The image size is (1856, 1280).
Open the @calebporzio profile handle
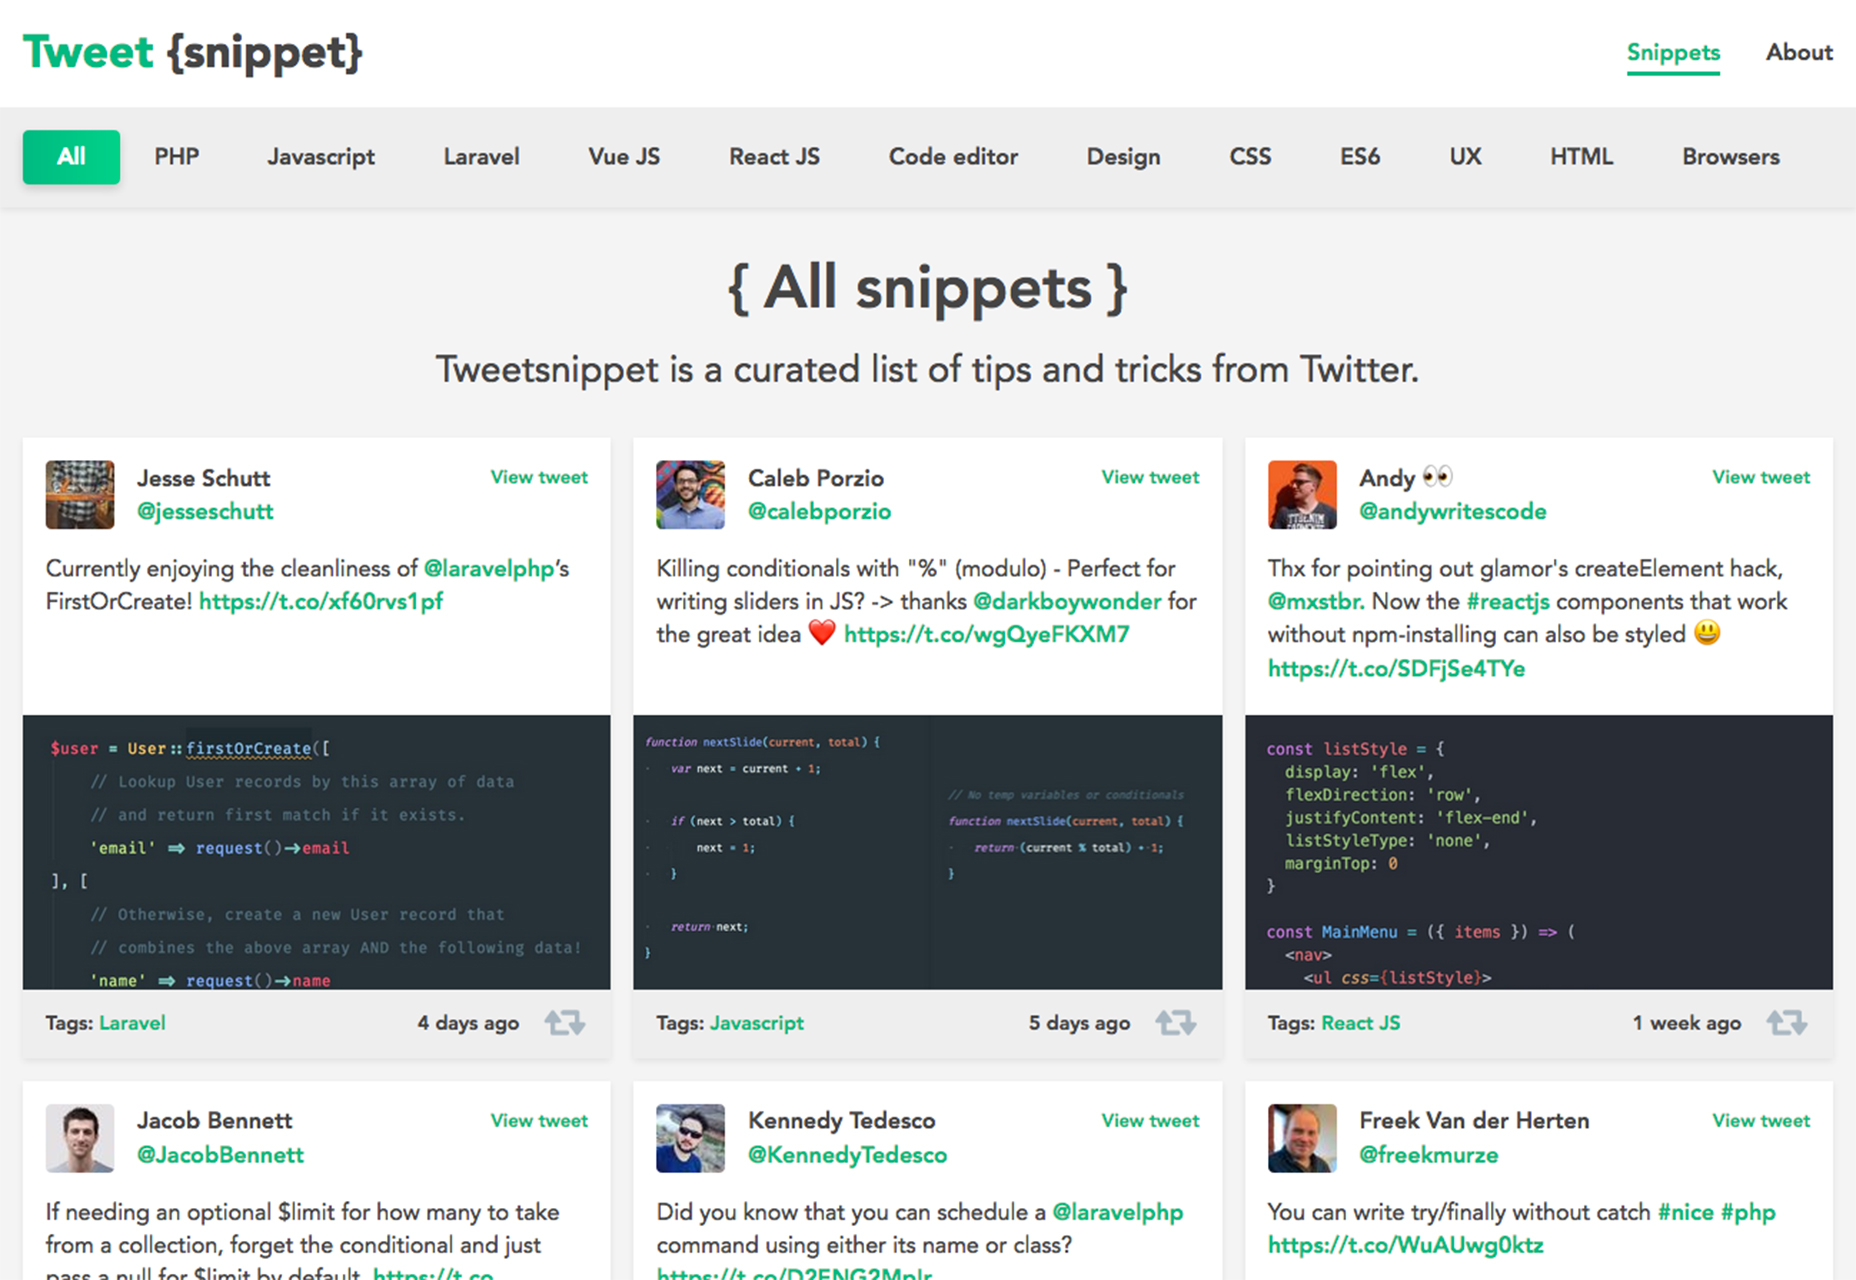(819, 511)
